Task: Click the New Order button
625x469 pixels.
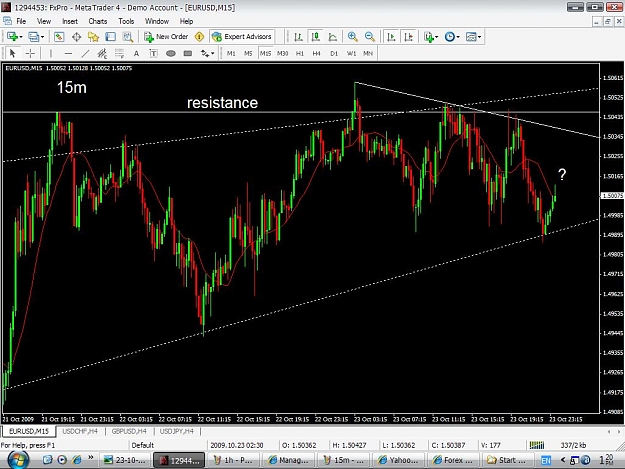Action: click(166, 37)
